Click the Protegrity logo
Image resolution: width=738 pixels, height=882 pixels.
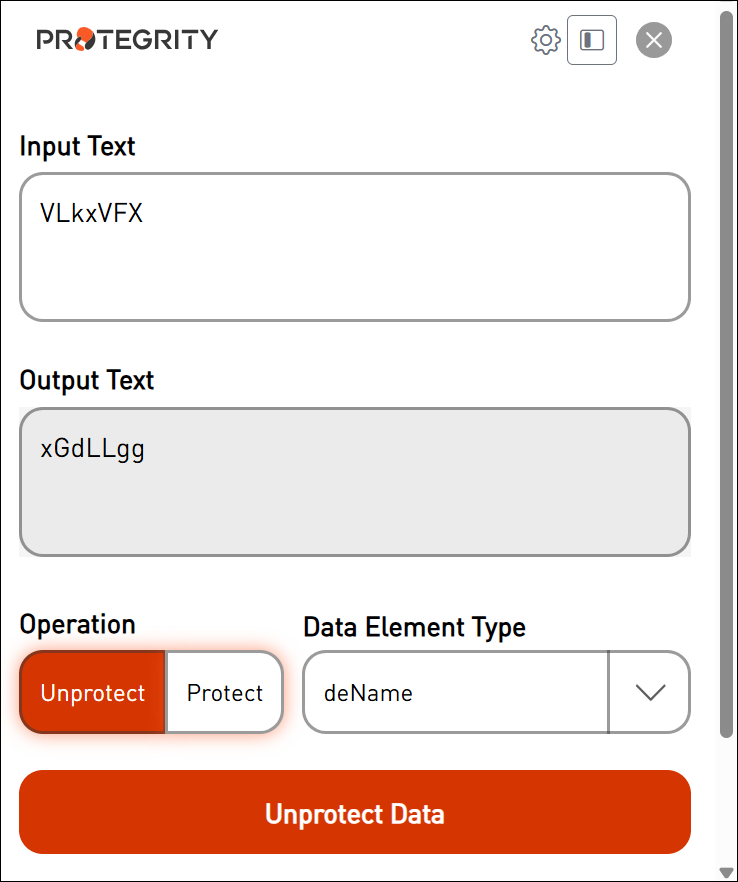(x=127, y=40)
